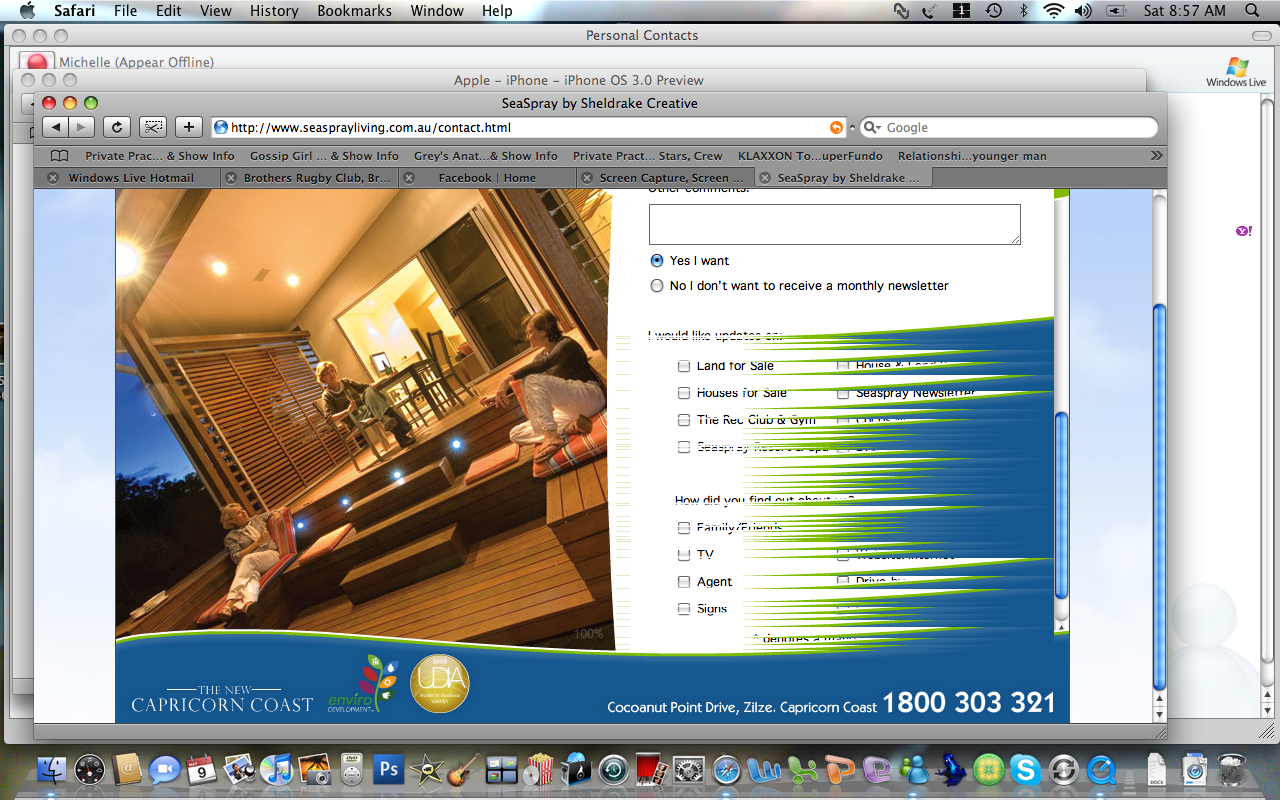Screen dimensions: 1280x800
Task: Open 'Gossip Girl' bookmark in bookmarks bar
Action: (324, 156)
